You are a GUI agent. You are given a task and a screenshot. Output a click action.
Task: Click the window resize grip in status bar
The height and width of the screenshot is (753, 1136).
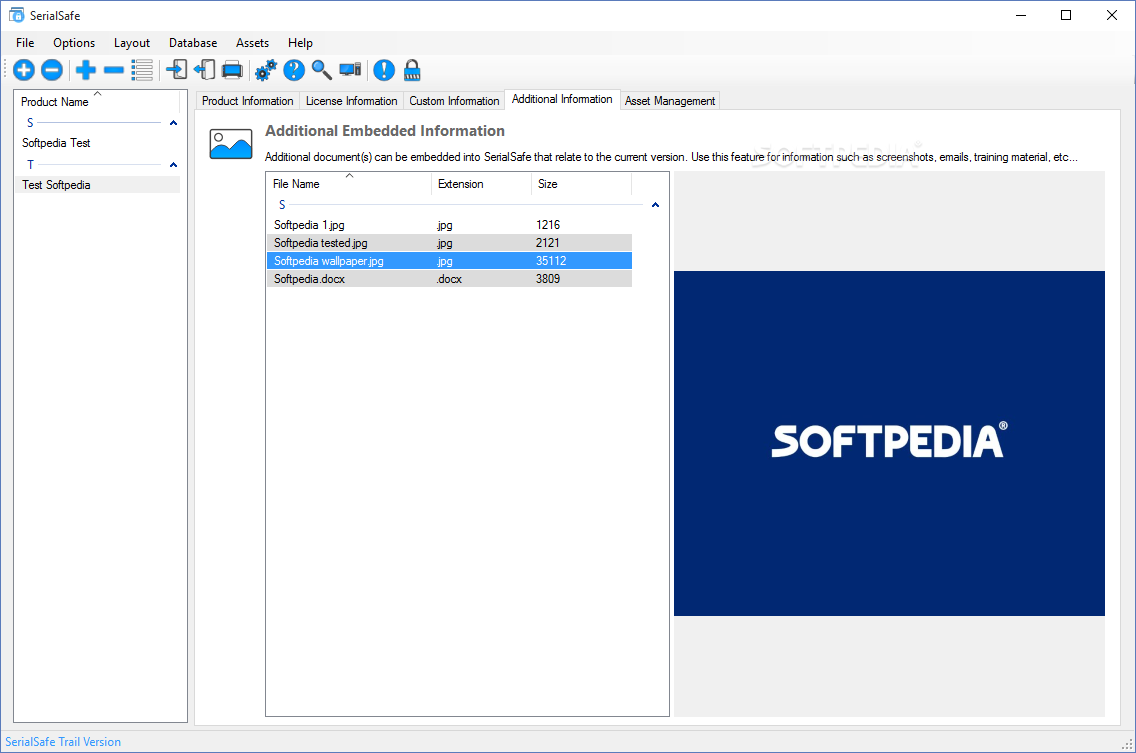click(1127, 744)
